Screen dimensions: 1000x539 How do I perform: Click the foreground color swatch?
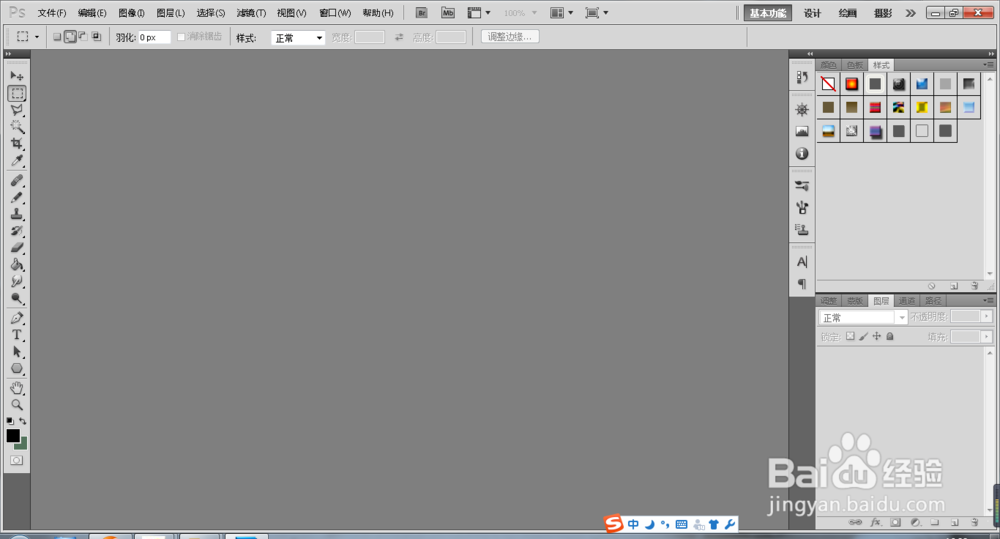coord(13,436)
